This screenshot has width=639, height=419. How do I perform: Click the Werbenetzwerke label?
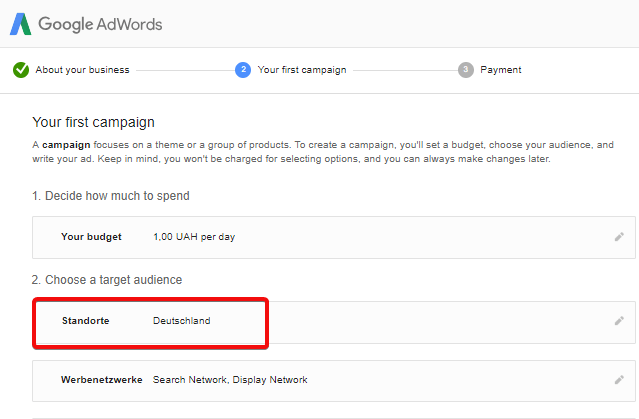pos(101,380)
